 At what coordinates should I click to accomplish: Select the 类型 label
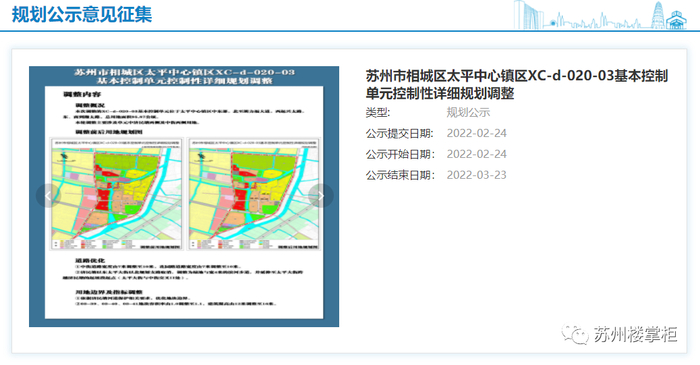pyautogui.click(x=378, y=112)
